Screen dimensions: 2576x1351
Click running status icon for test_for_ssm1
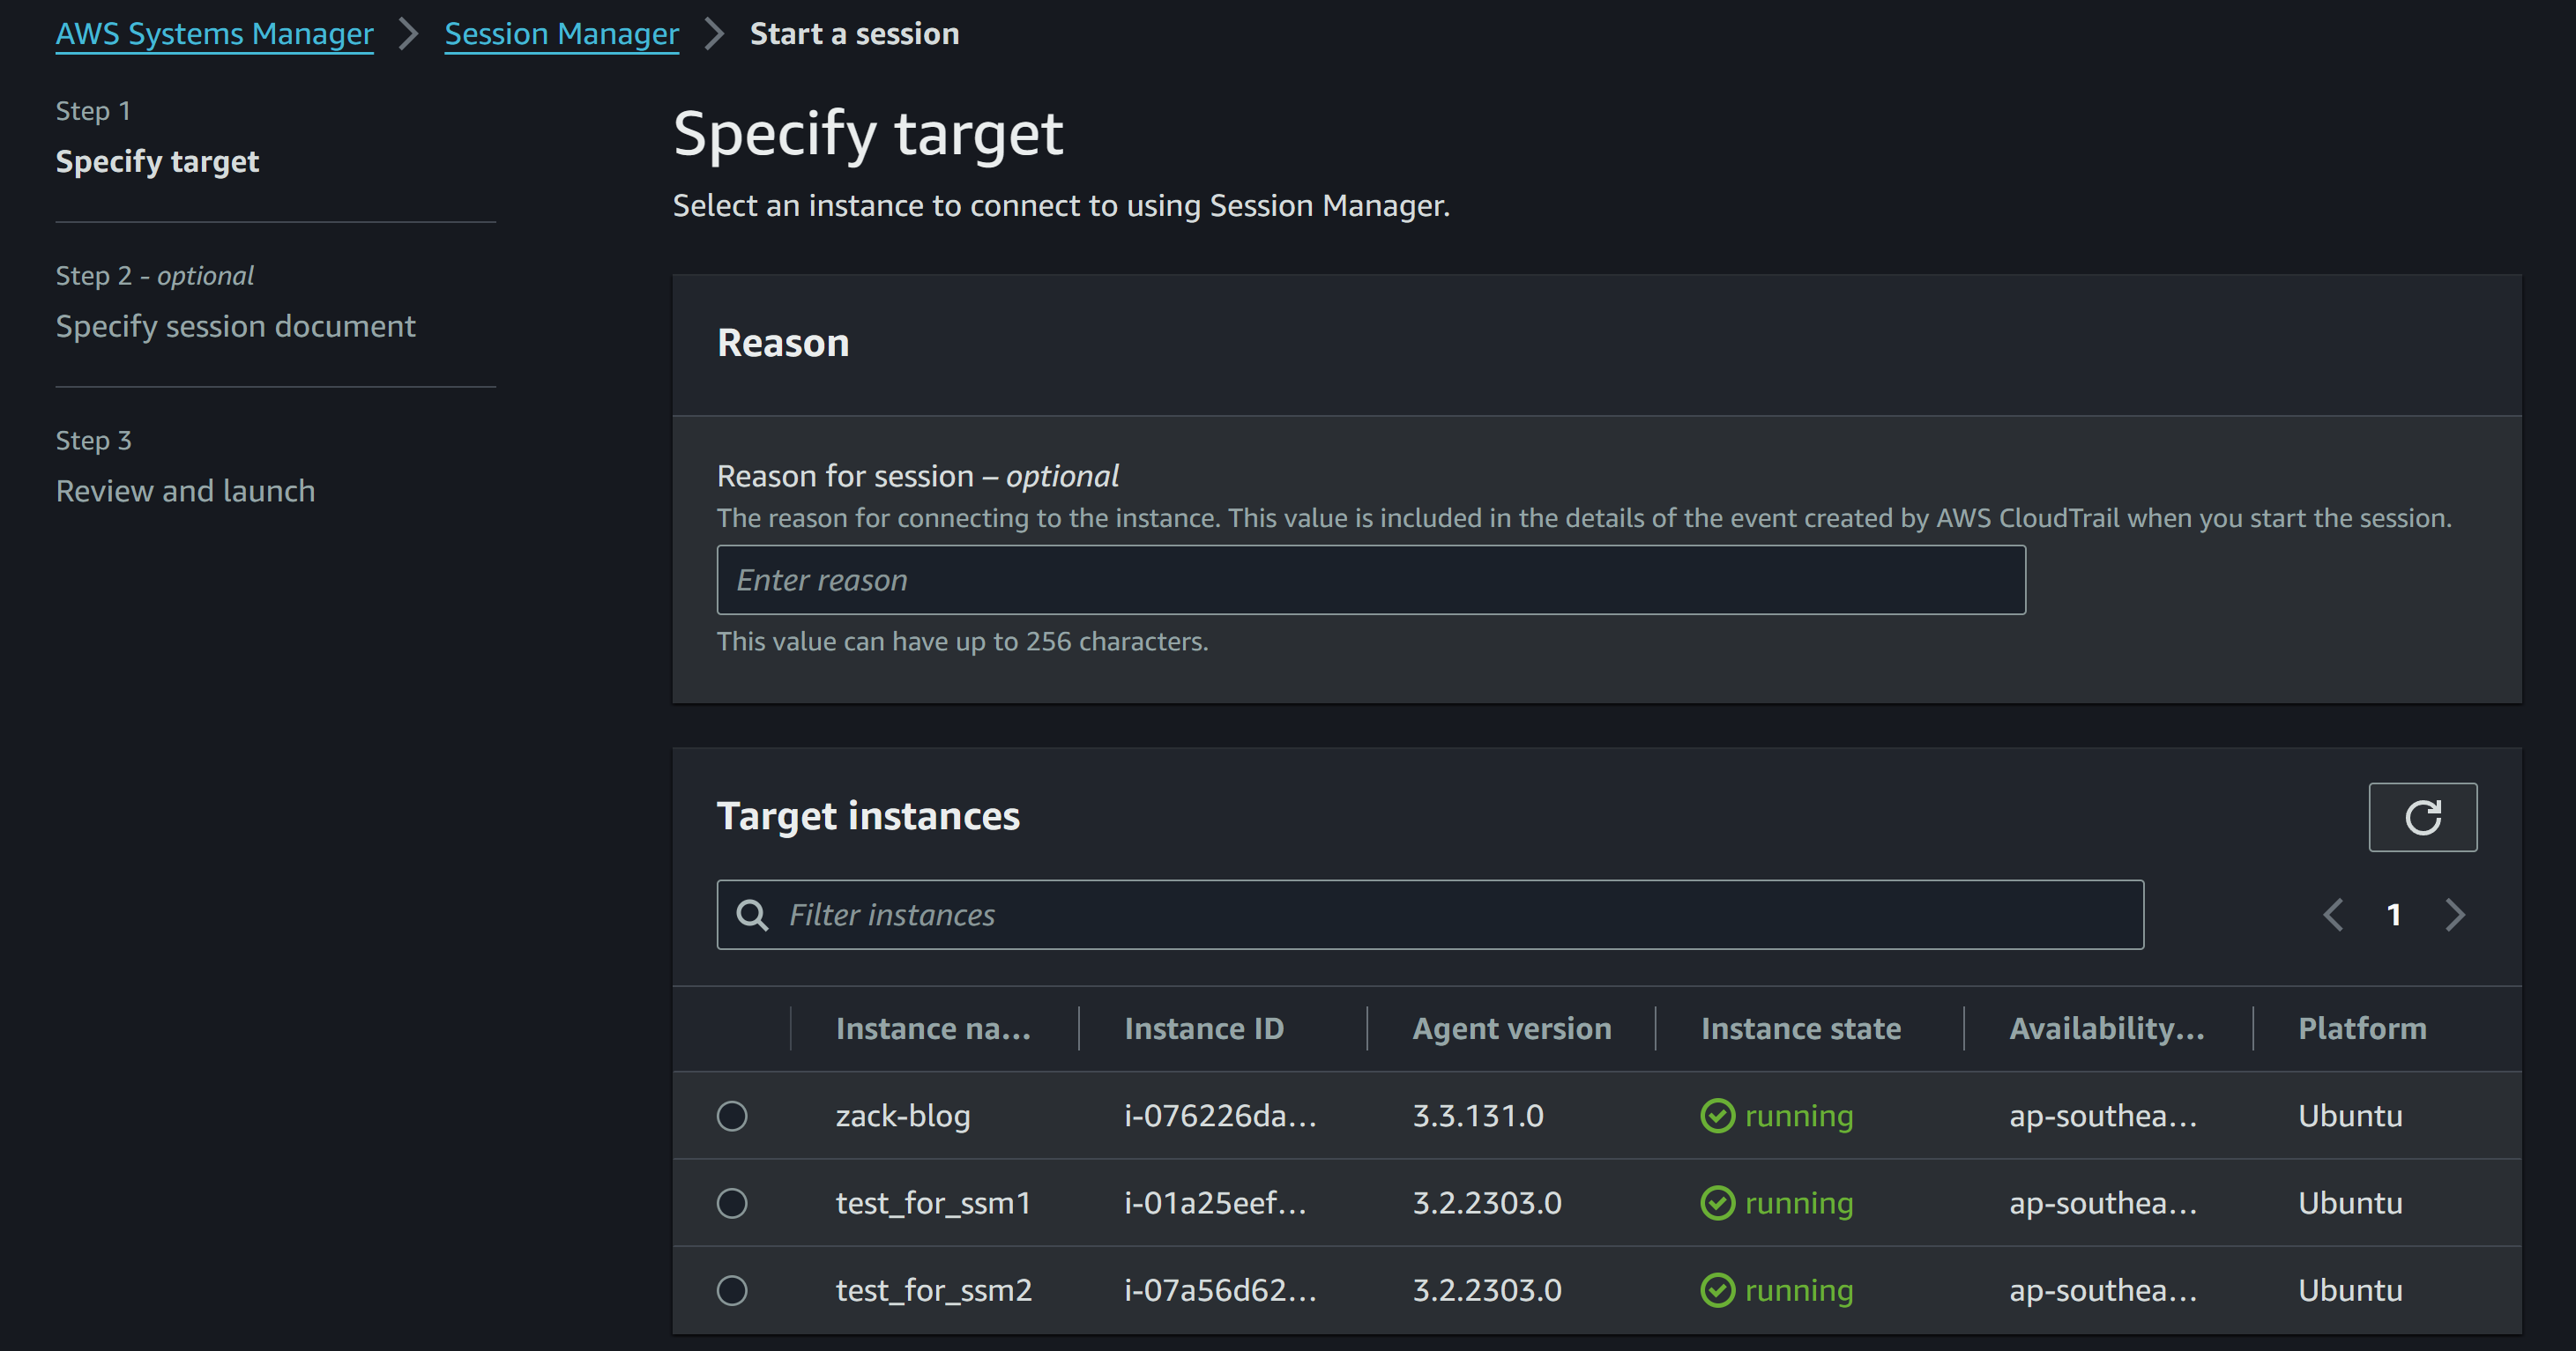click(1717, 1203)
